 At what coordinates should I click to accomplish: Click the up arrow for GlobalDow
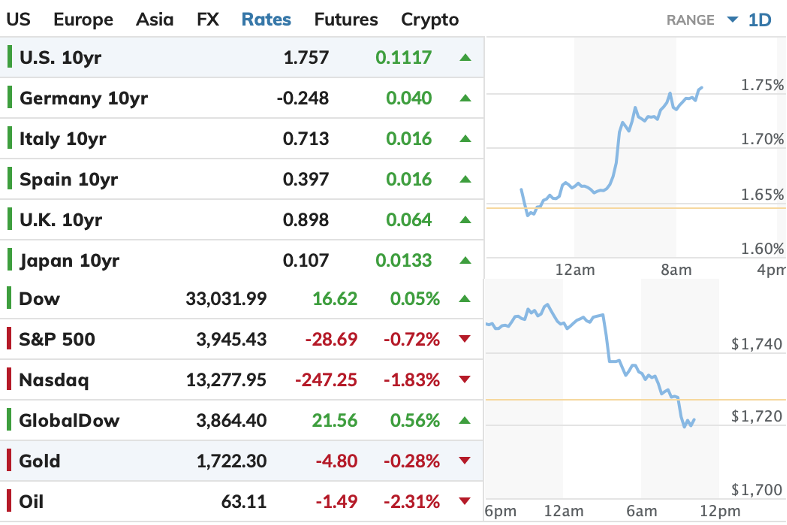(x=464, y=420)
